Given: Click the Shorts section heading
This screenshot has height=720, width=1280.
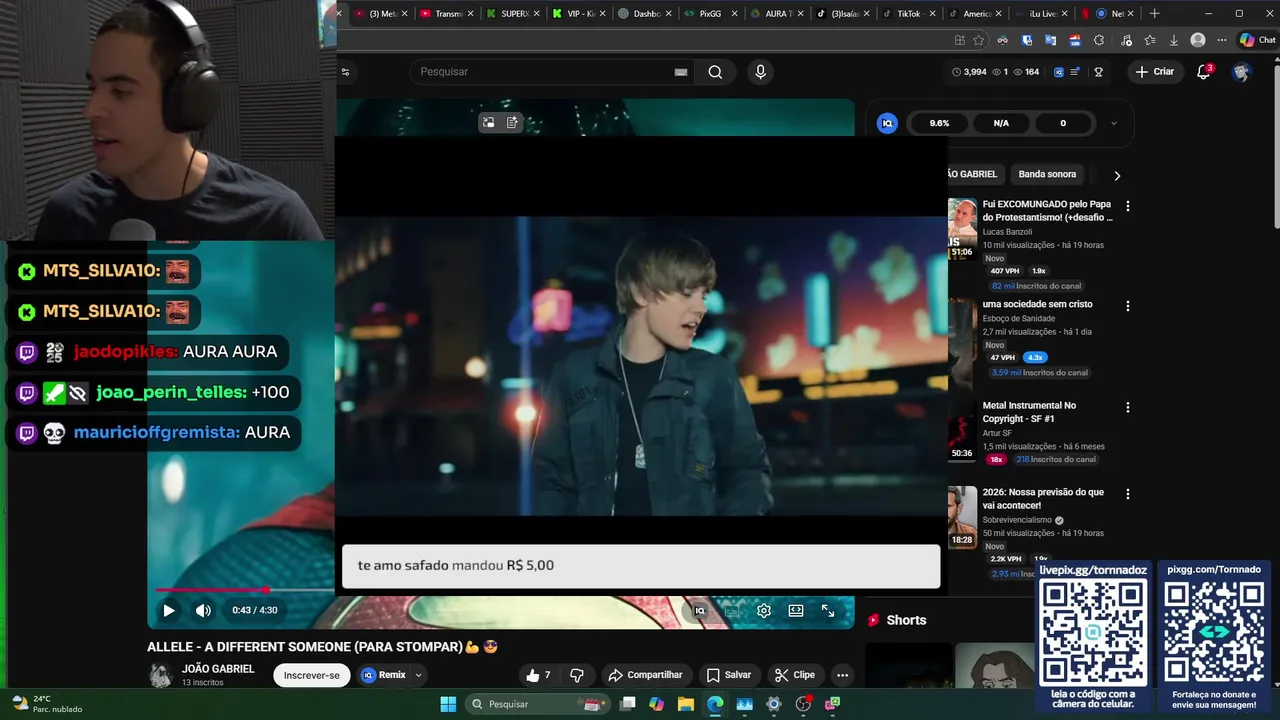Looking at the screenshot, I should (x=906, y=620).
